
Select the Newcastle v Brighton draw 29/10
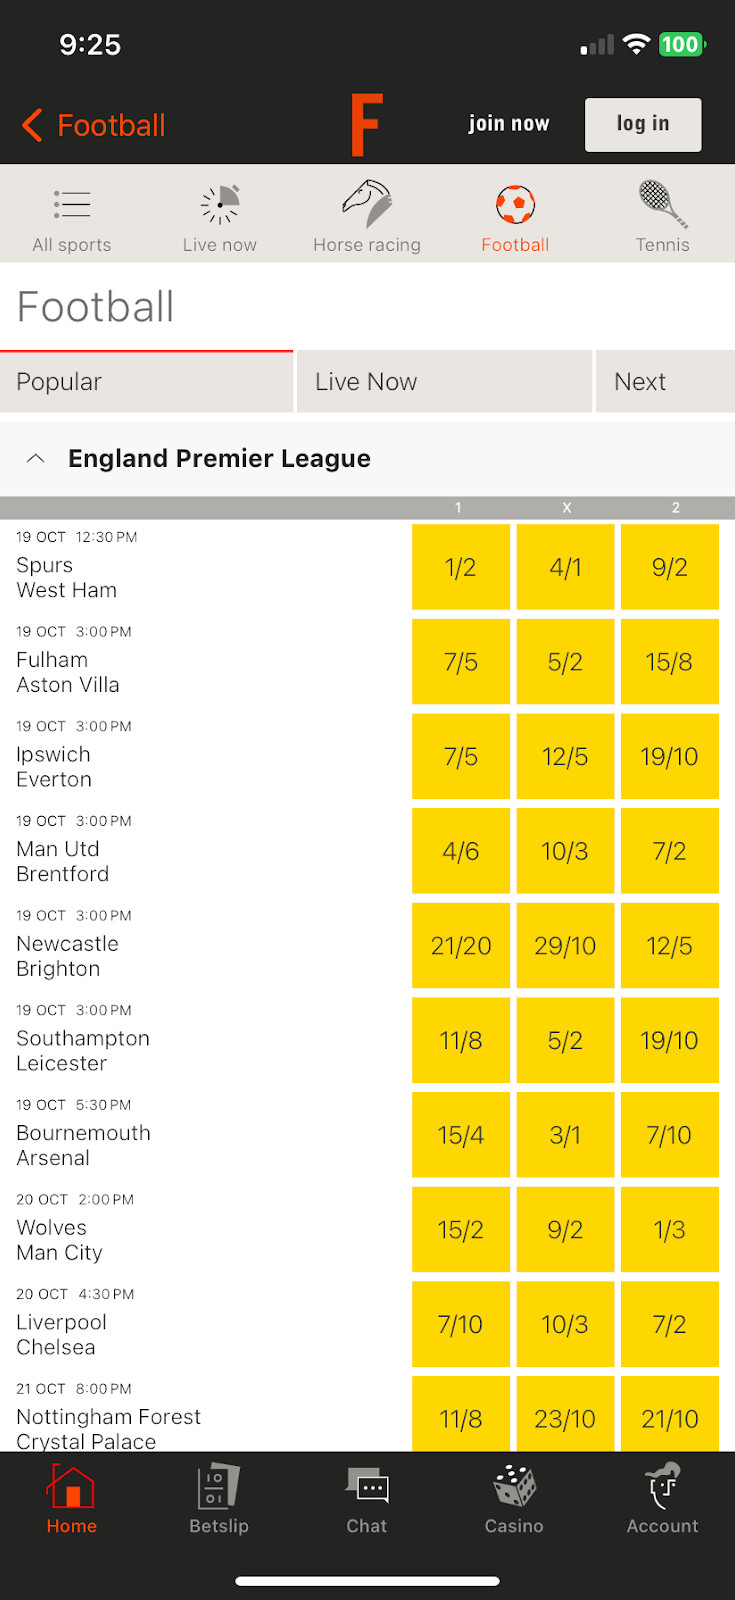(x=565, y=946)
